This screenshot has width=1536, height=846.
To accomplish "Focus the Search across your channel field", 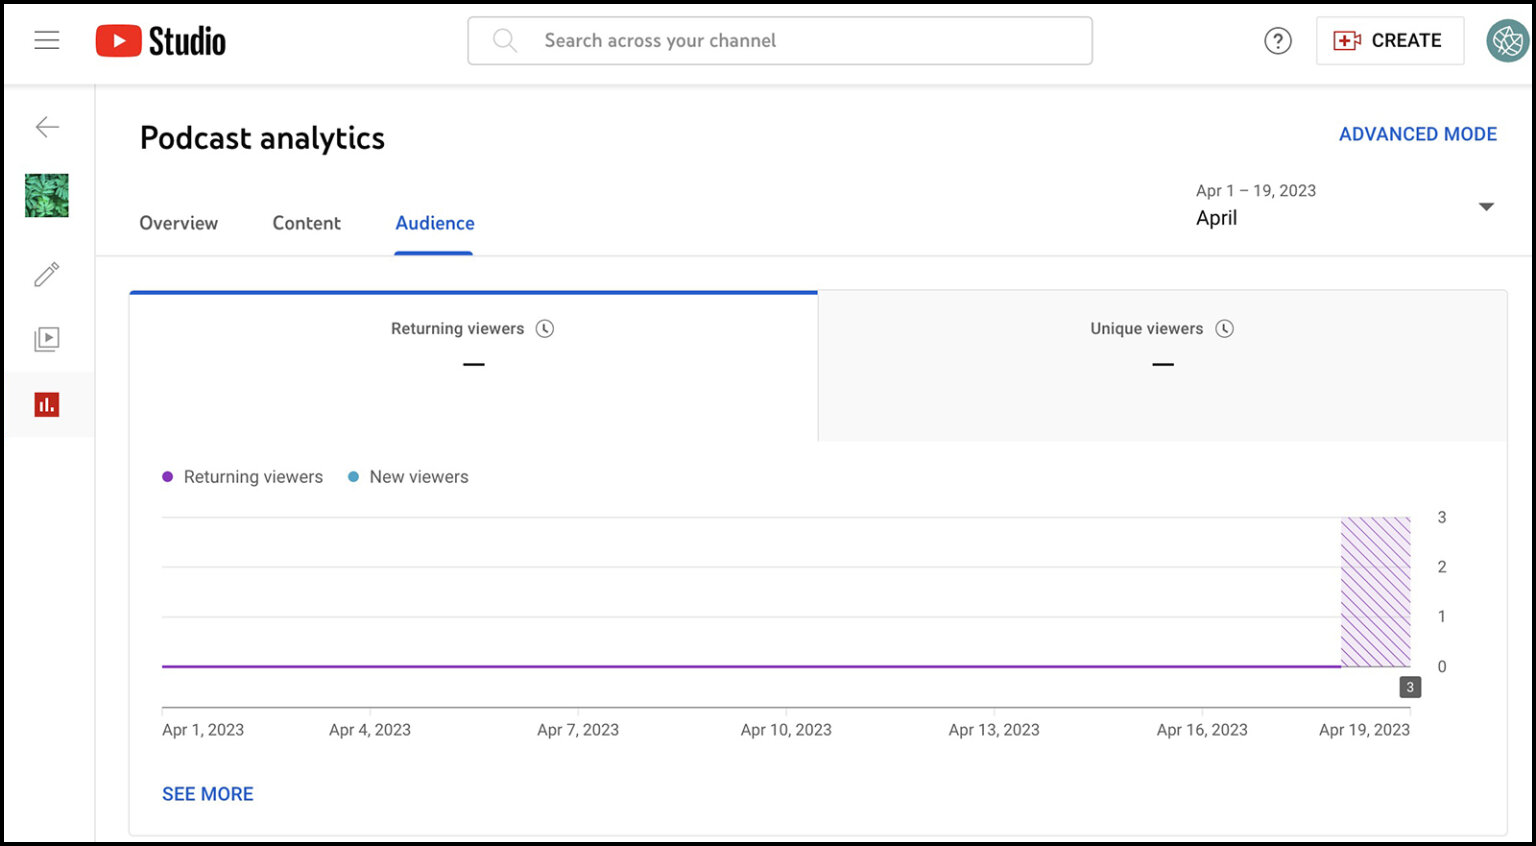I will pyautogui.click(x=780, y=41).
